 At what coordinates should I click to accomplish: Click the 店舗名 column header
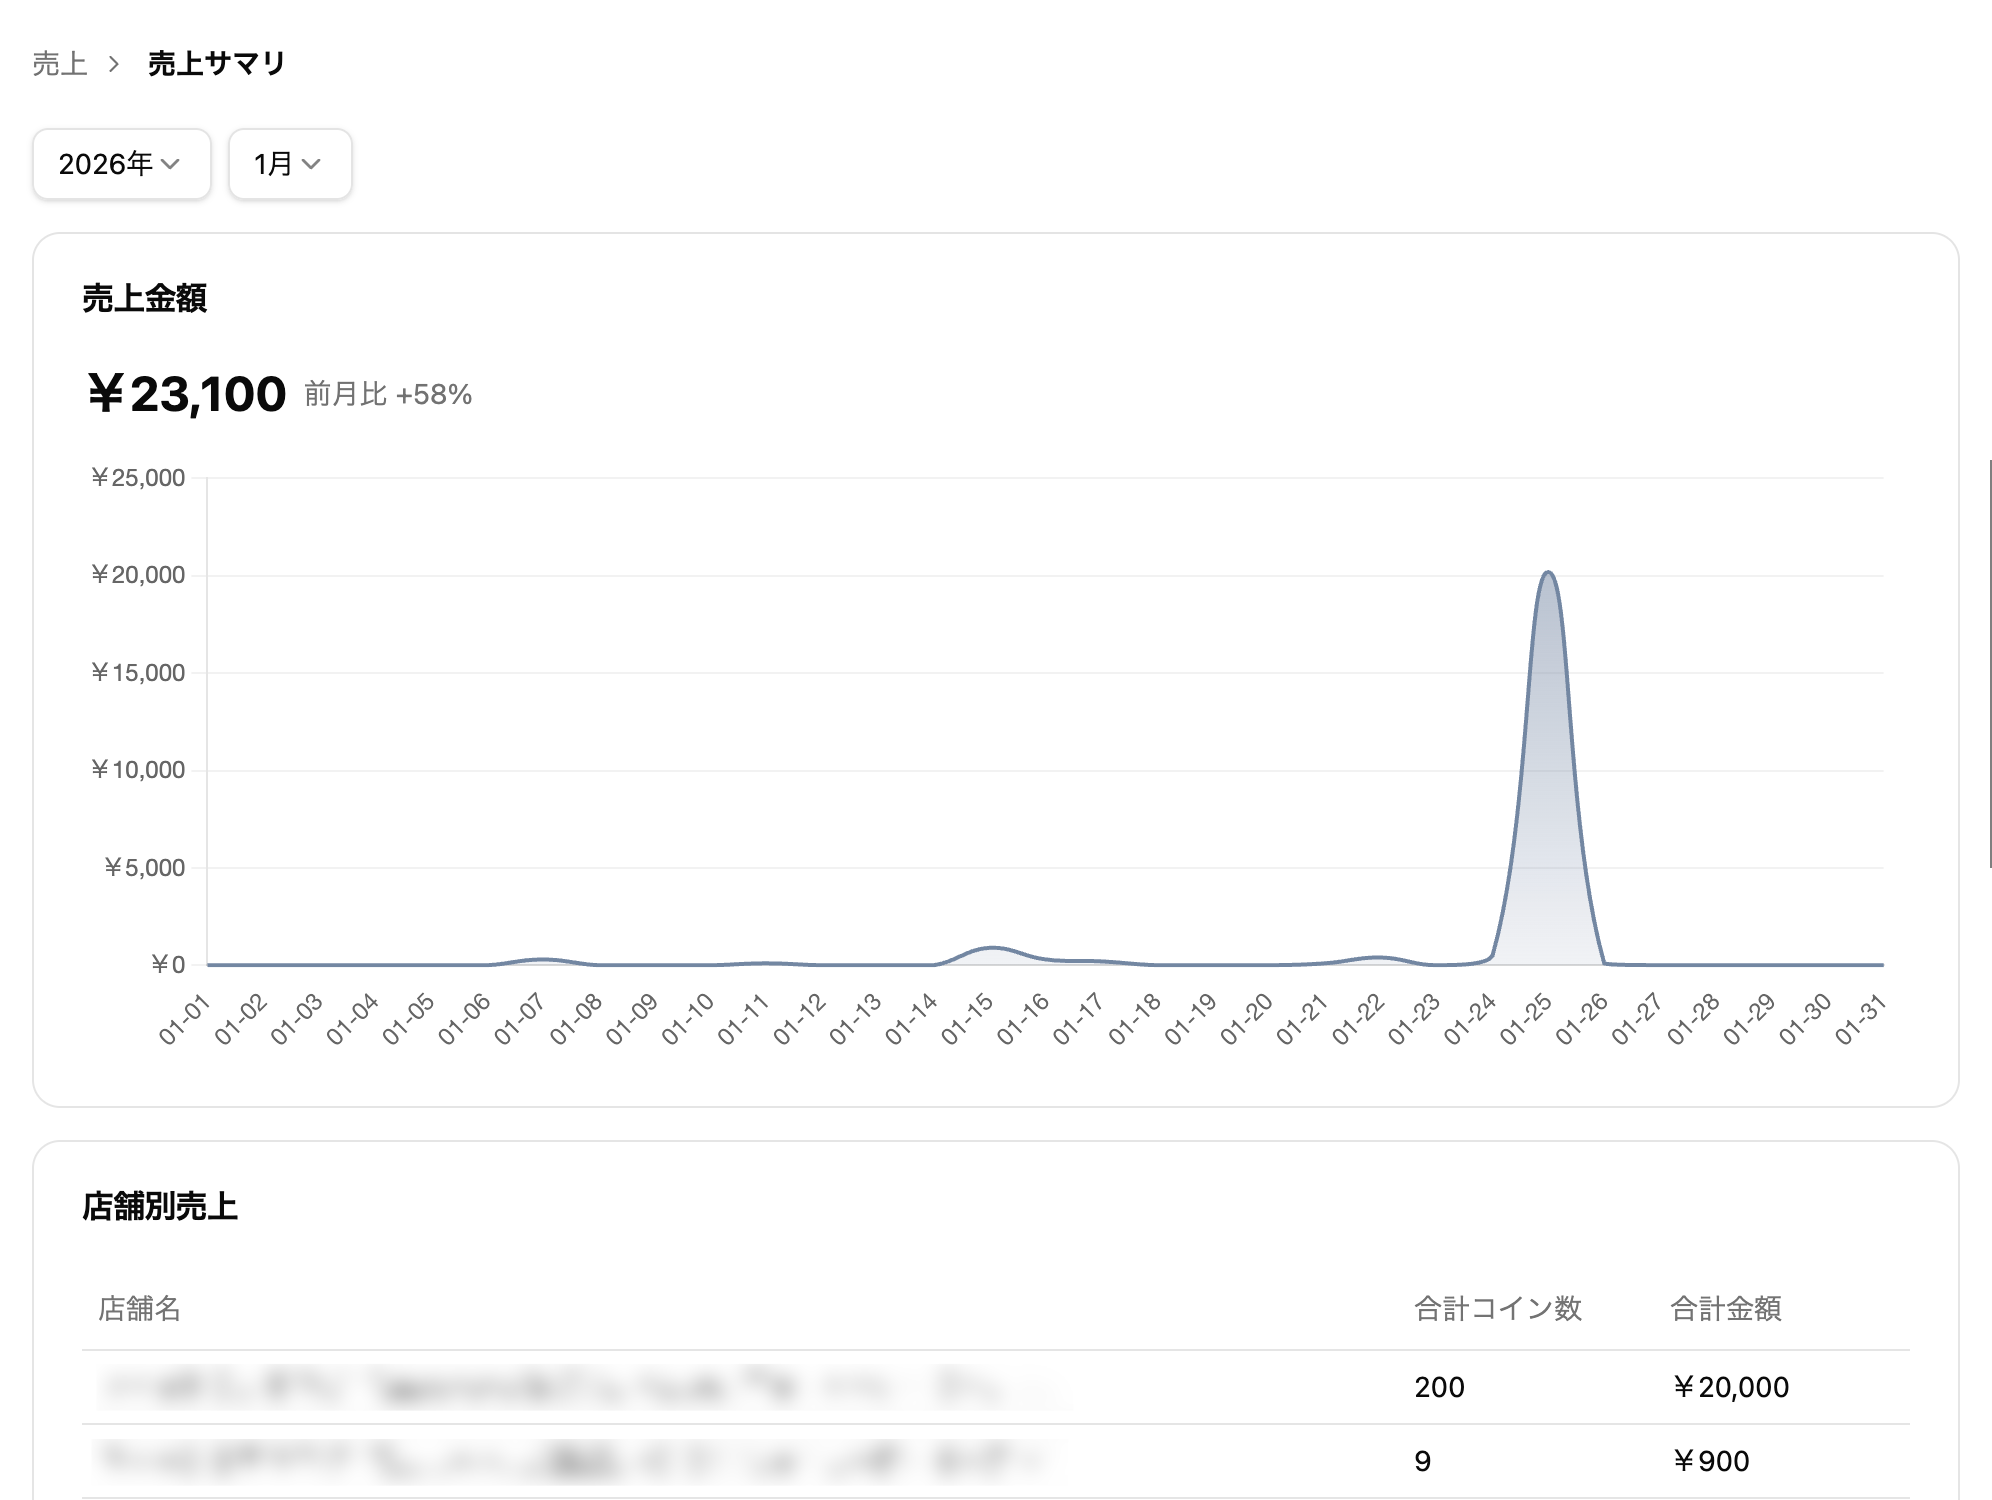(139, 1308)
